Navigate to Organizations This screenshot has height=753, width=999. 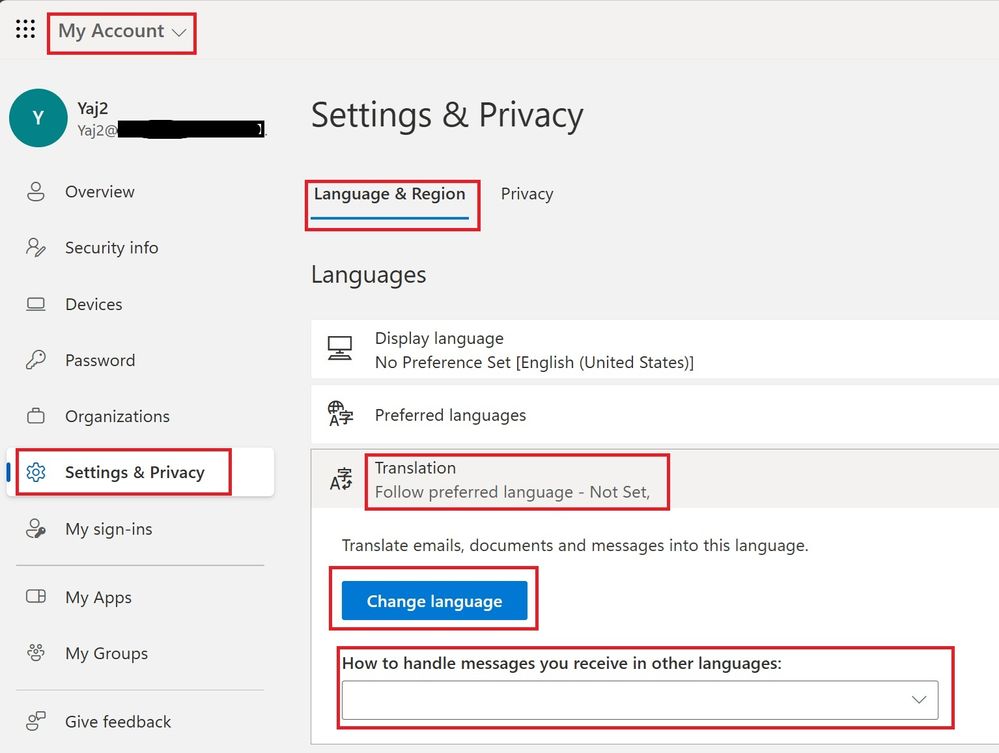tap(117, 416)
